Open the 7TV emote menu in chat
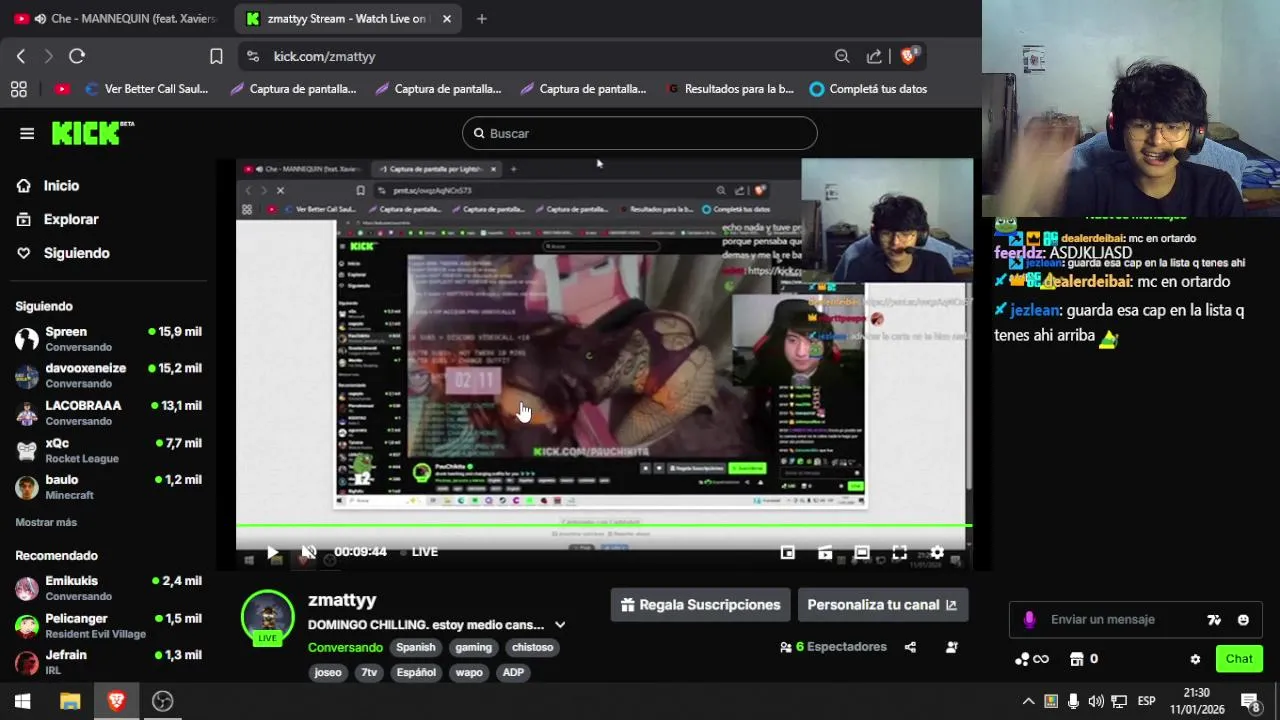 1214,620
